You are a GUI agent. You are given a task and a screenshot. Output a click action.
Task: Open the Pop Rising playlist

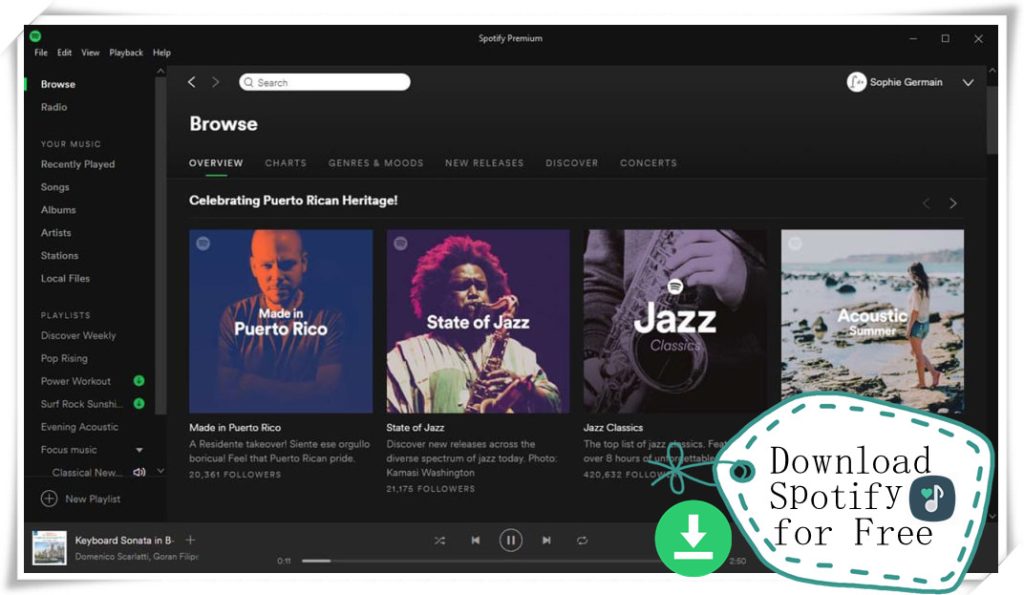64,359
